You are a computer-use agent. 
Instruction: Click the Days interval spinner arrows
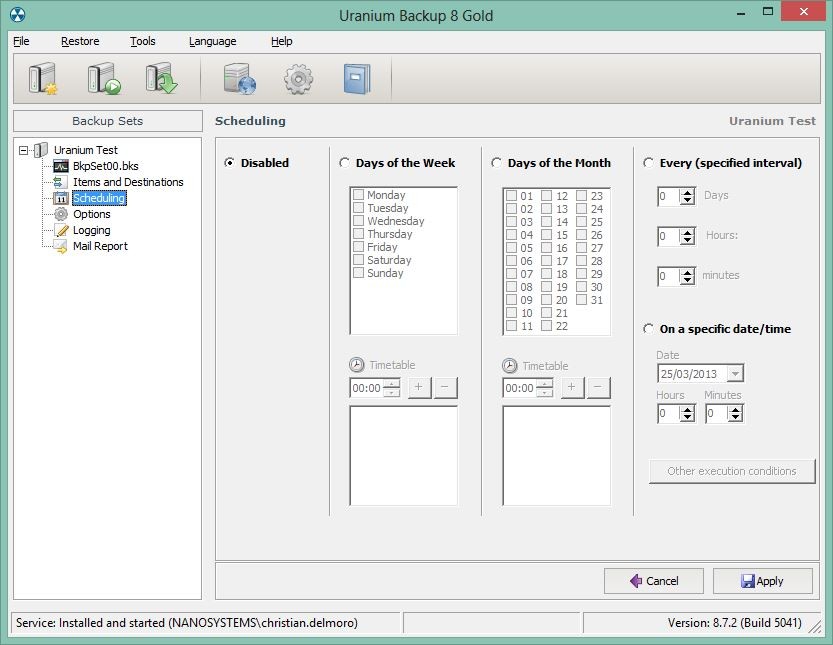[x=687, y=196]
